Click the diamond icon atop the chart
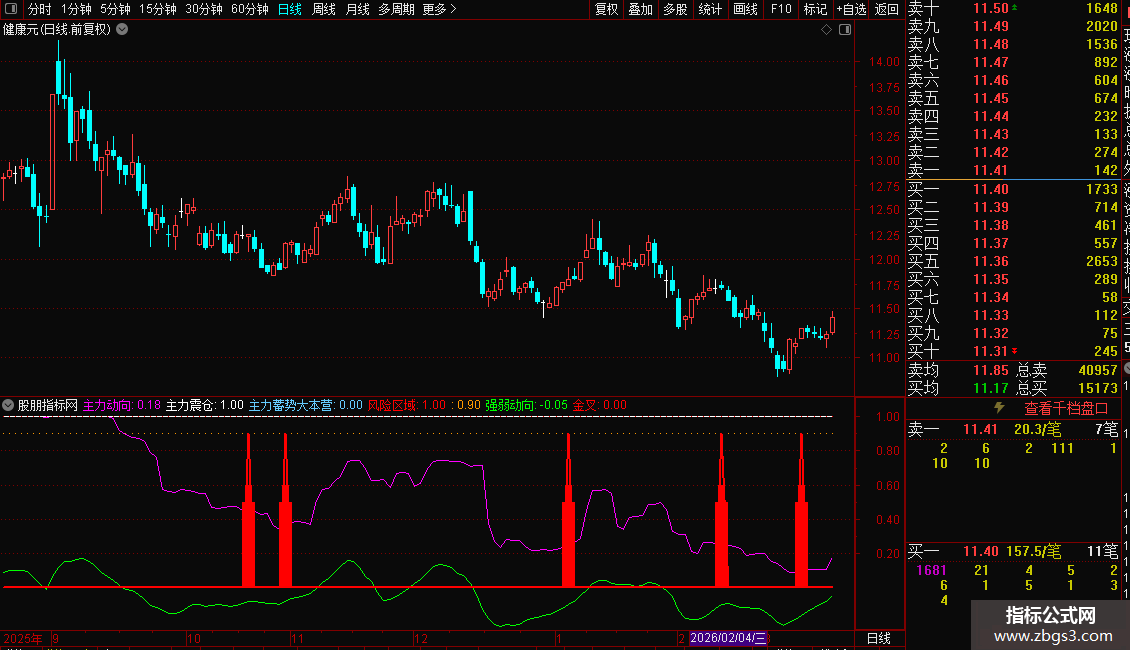1130x650 pixels. click(827, 30)
